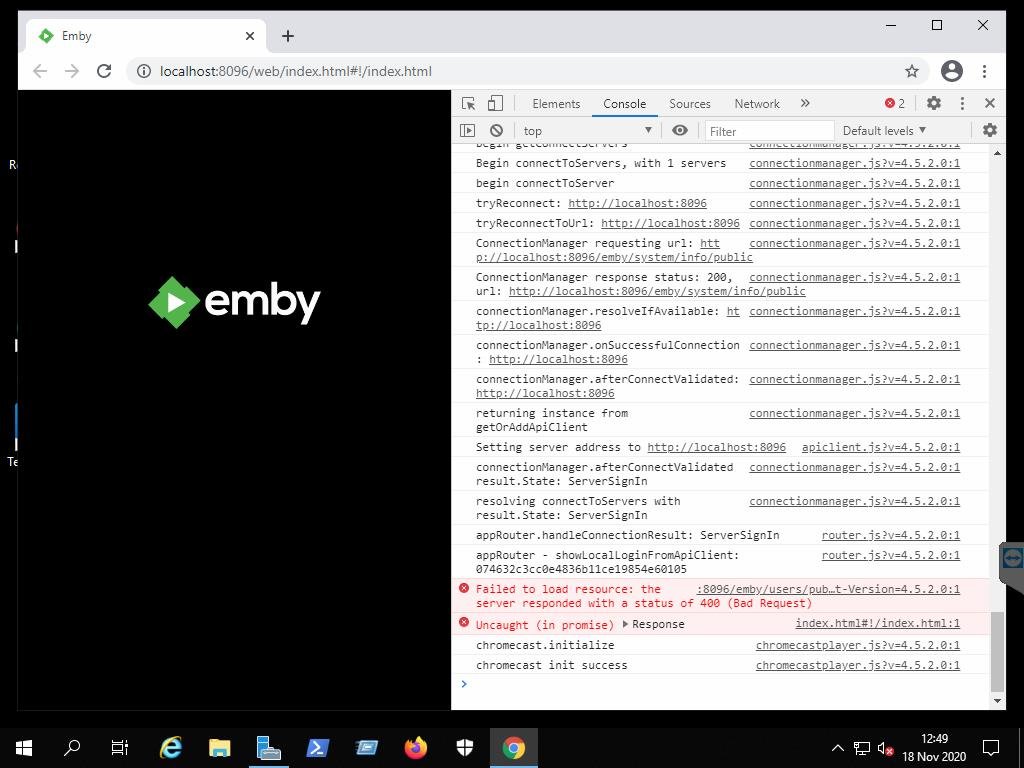Open the Windows Start menu
The width and height of the screenshot is (1024, 768).
click(x=24, y=748)
